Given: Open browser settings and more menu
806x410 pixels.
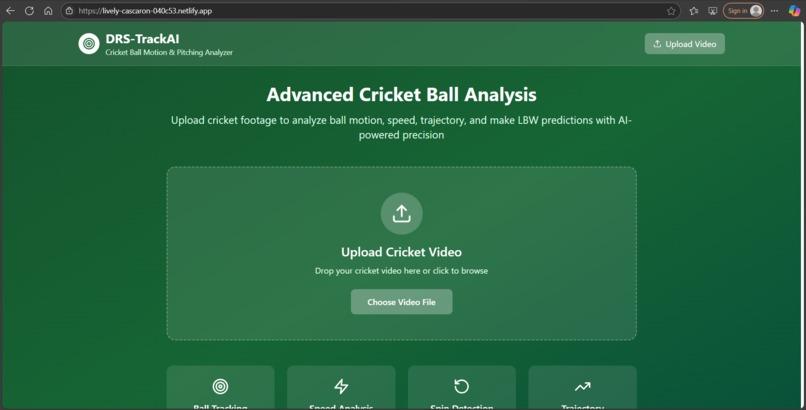Looking at the screenshot, I should click(x=775, y=11).
